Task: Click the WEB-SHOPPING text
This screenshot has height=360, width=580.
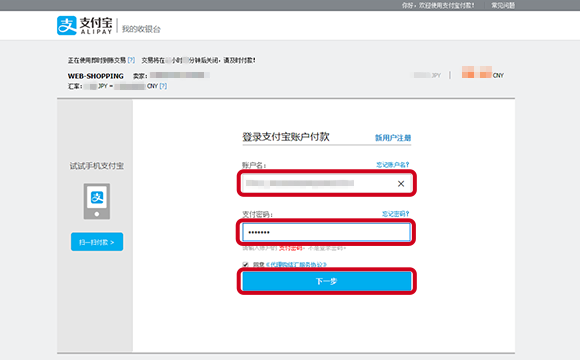Action: pyautogui.click(x=95, y=76)
